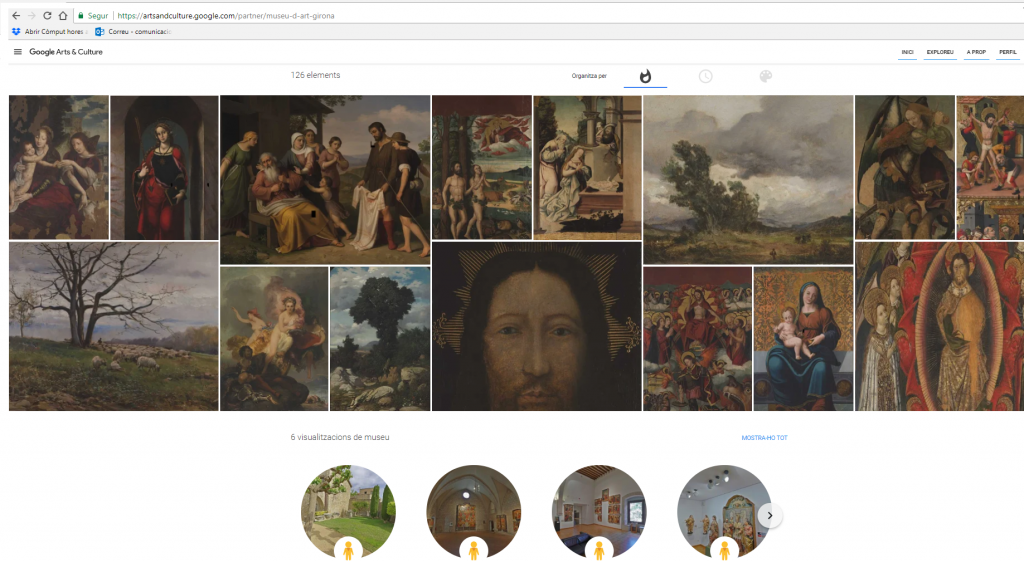Image resolution: width=1024 pixels, height=562 pixels.
Task: Click the browser back arrow
Action: [15, 16]
